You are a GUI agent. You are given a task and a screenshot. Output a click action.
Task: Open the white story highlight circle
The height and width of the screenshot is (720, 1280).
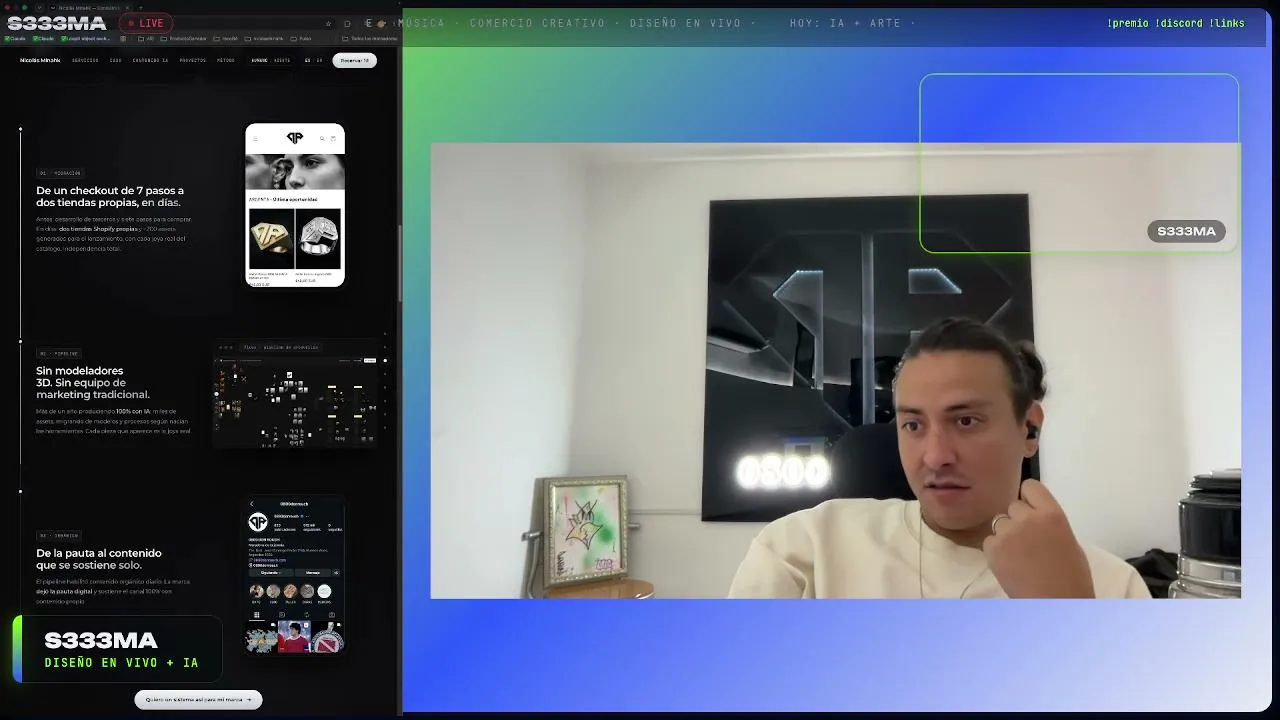click(x=324, y=591)
